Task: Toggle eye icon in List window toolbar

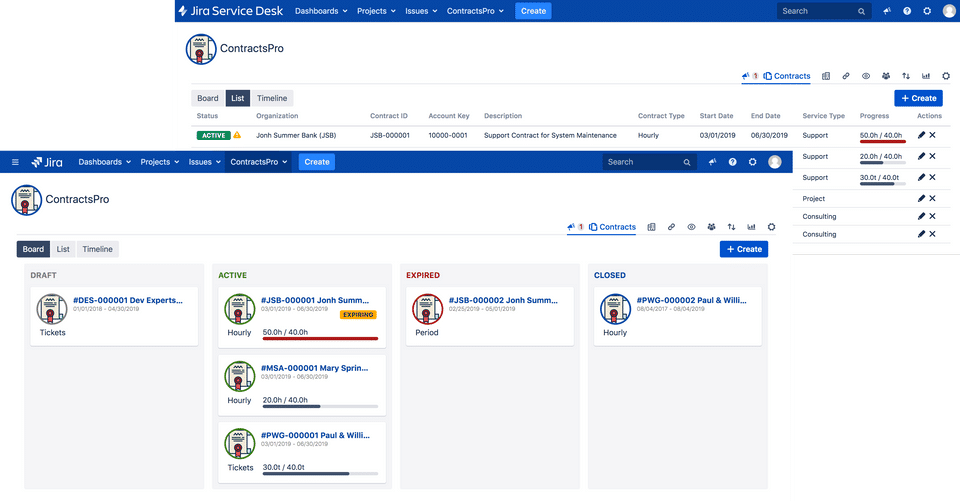Action: coord(866,77)
